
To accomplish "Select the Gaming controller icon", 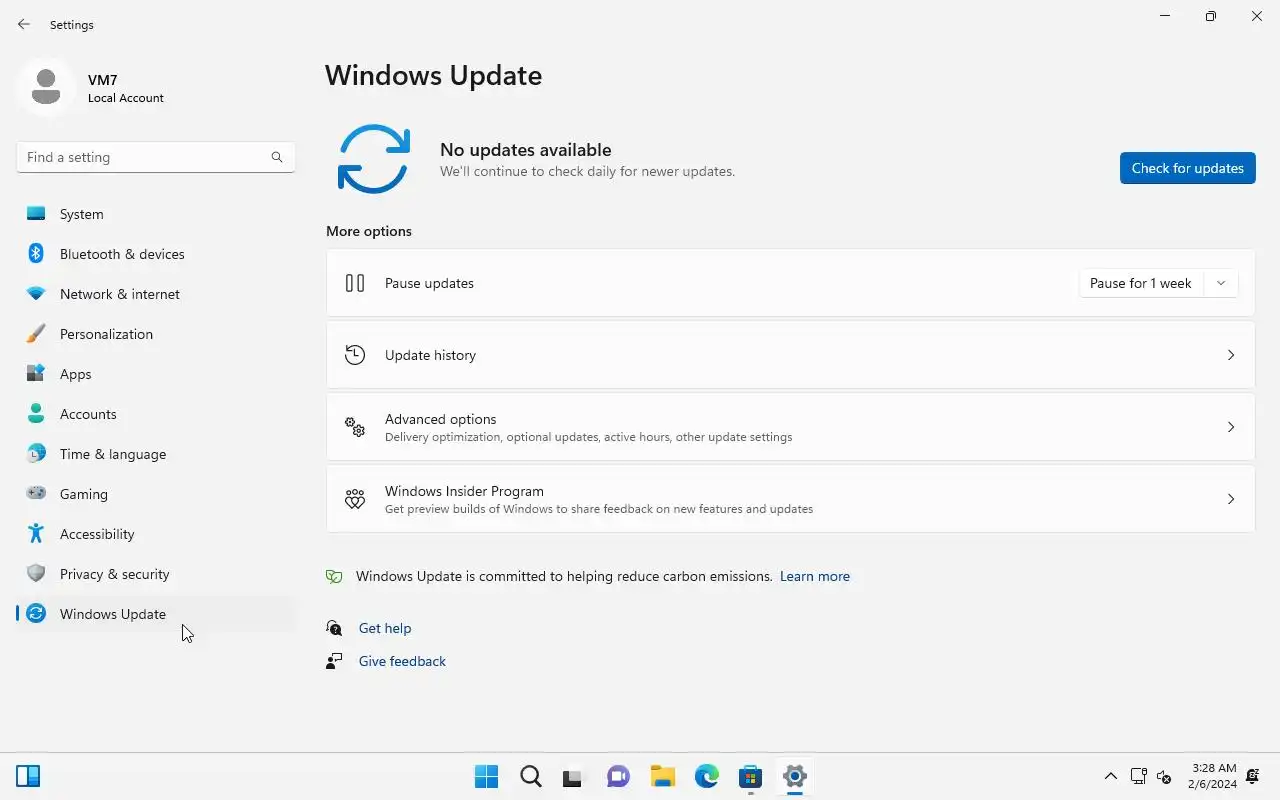I will [x=36, y=494].
